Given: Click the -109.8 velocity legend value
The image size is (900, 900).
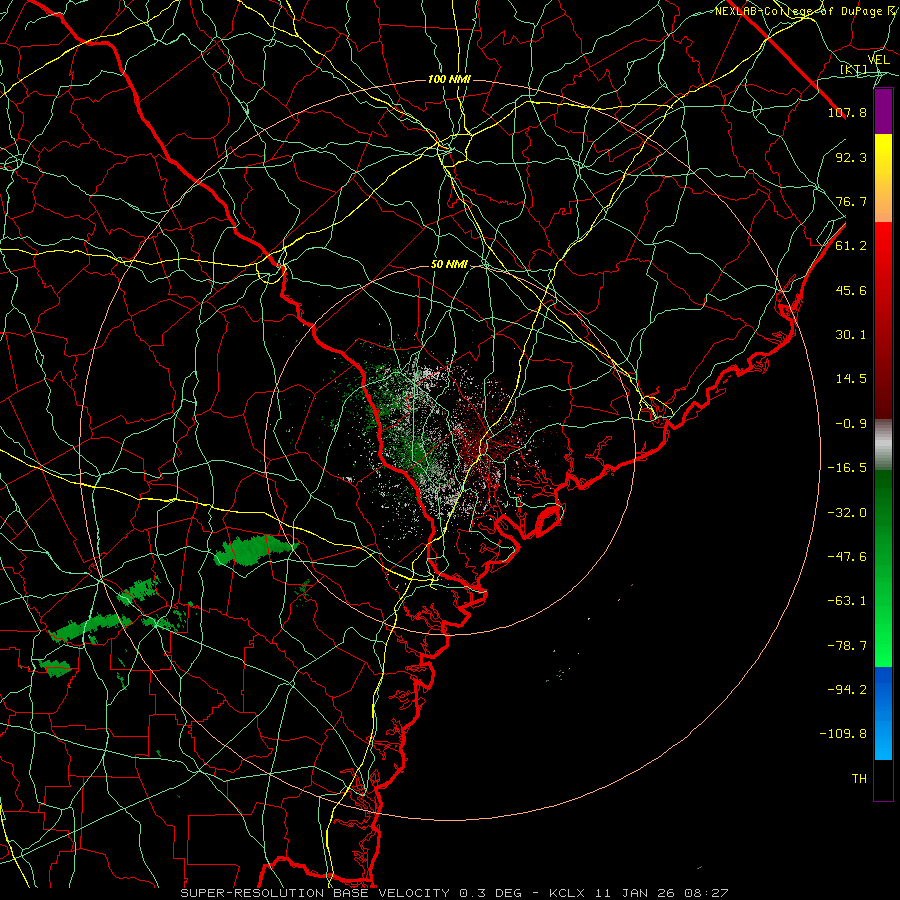Looking at the screenshot, I should 843,734.
